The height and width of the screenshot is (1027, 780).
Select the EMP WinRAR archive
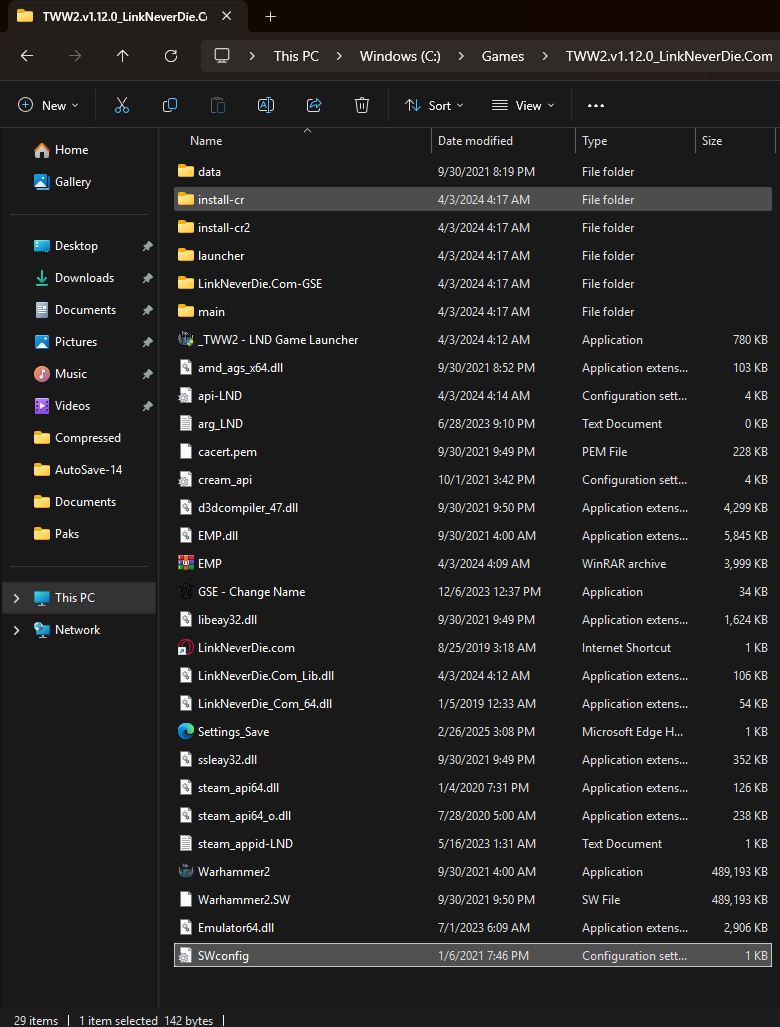pyautogui.click(x=210, y=564)
